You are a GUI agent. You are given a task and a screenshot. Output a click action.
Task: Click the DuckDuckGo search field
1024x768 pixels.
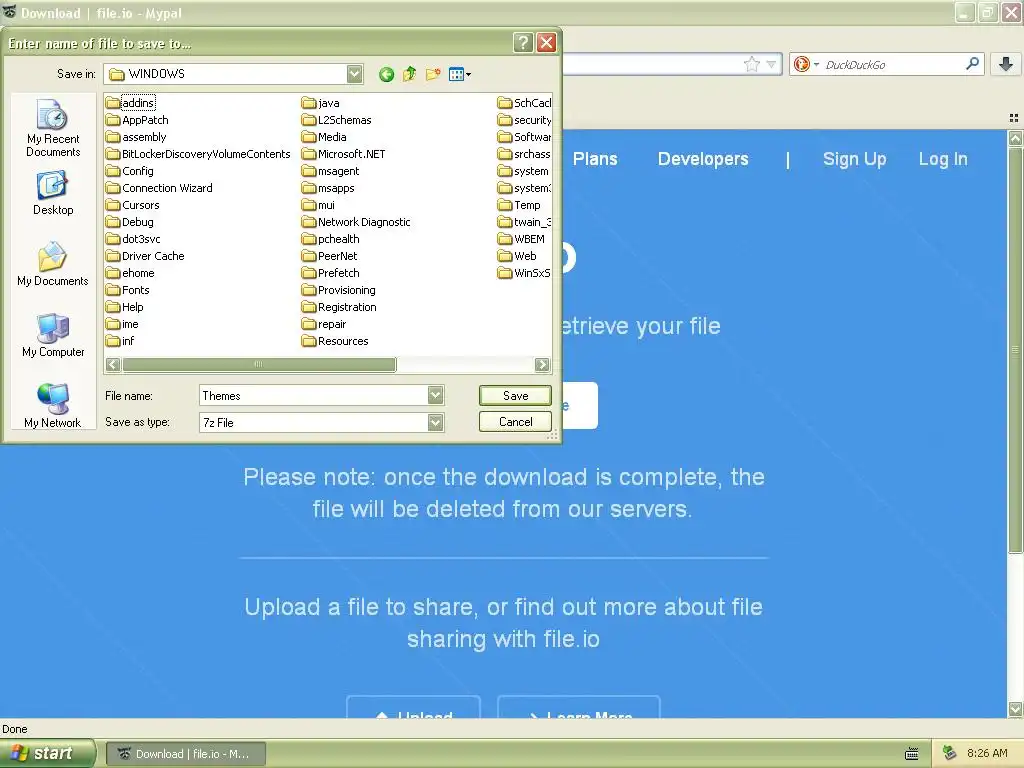click(x=892, y=64)
